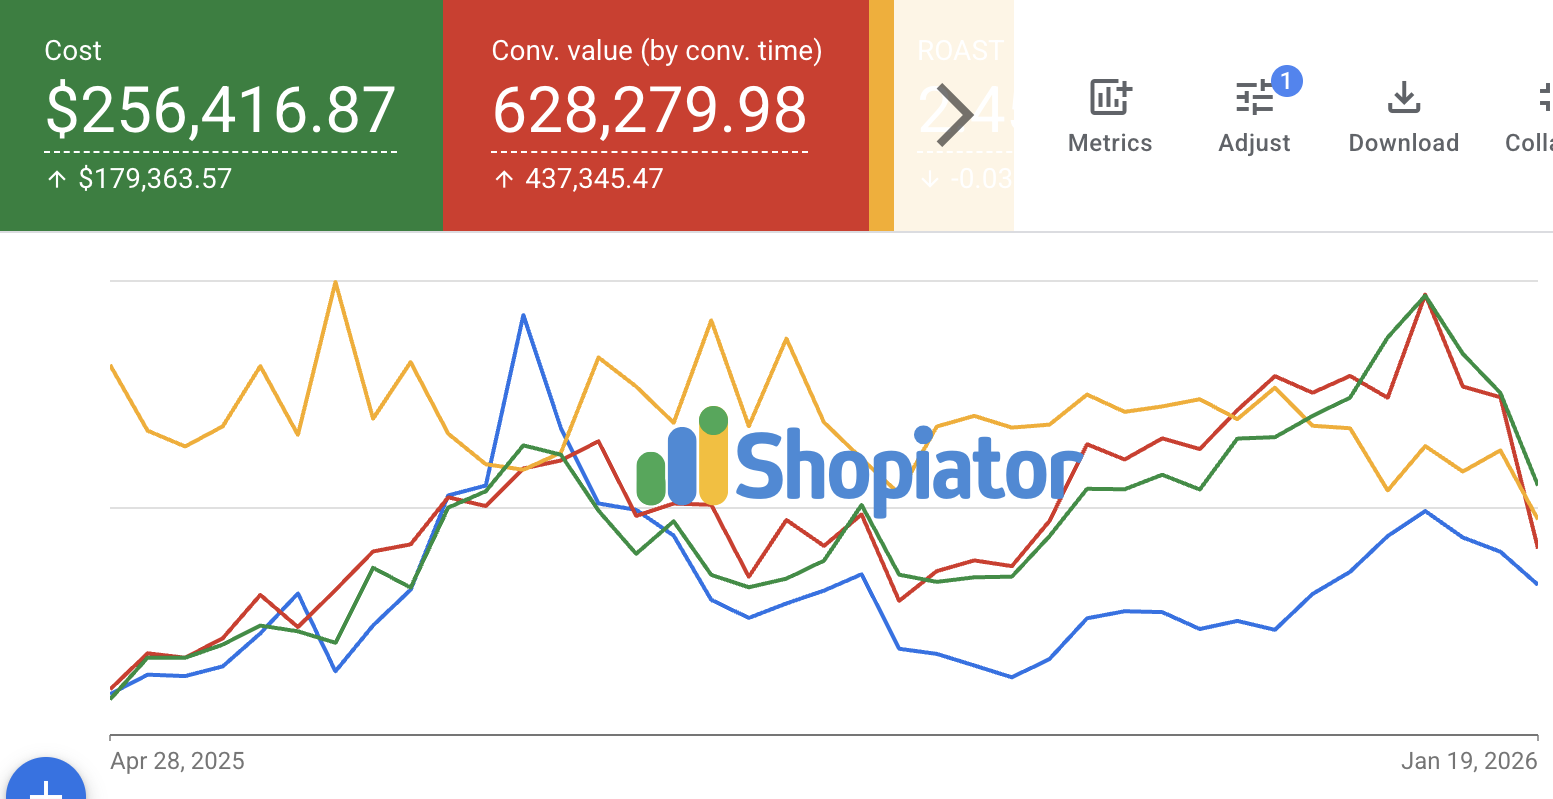This screenshot has width=1553, height=799.
Task: Toggle the Conv. value (by conv. time) card
Action: (x=655, y=113)
